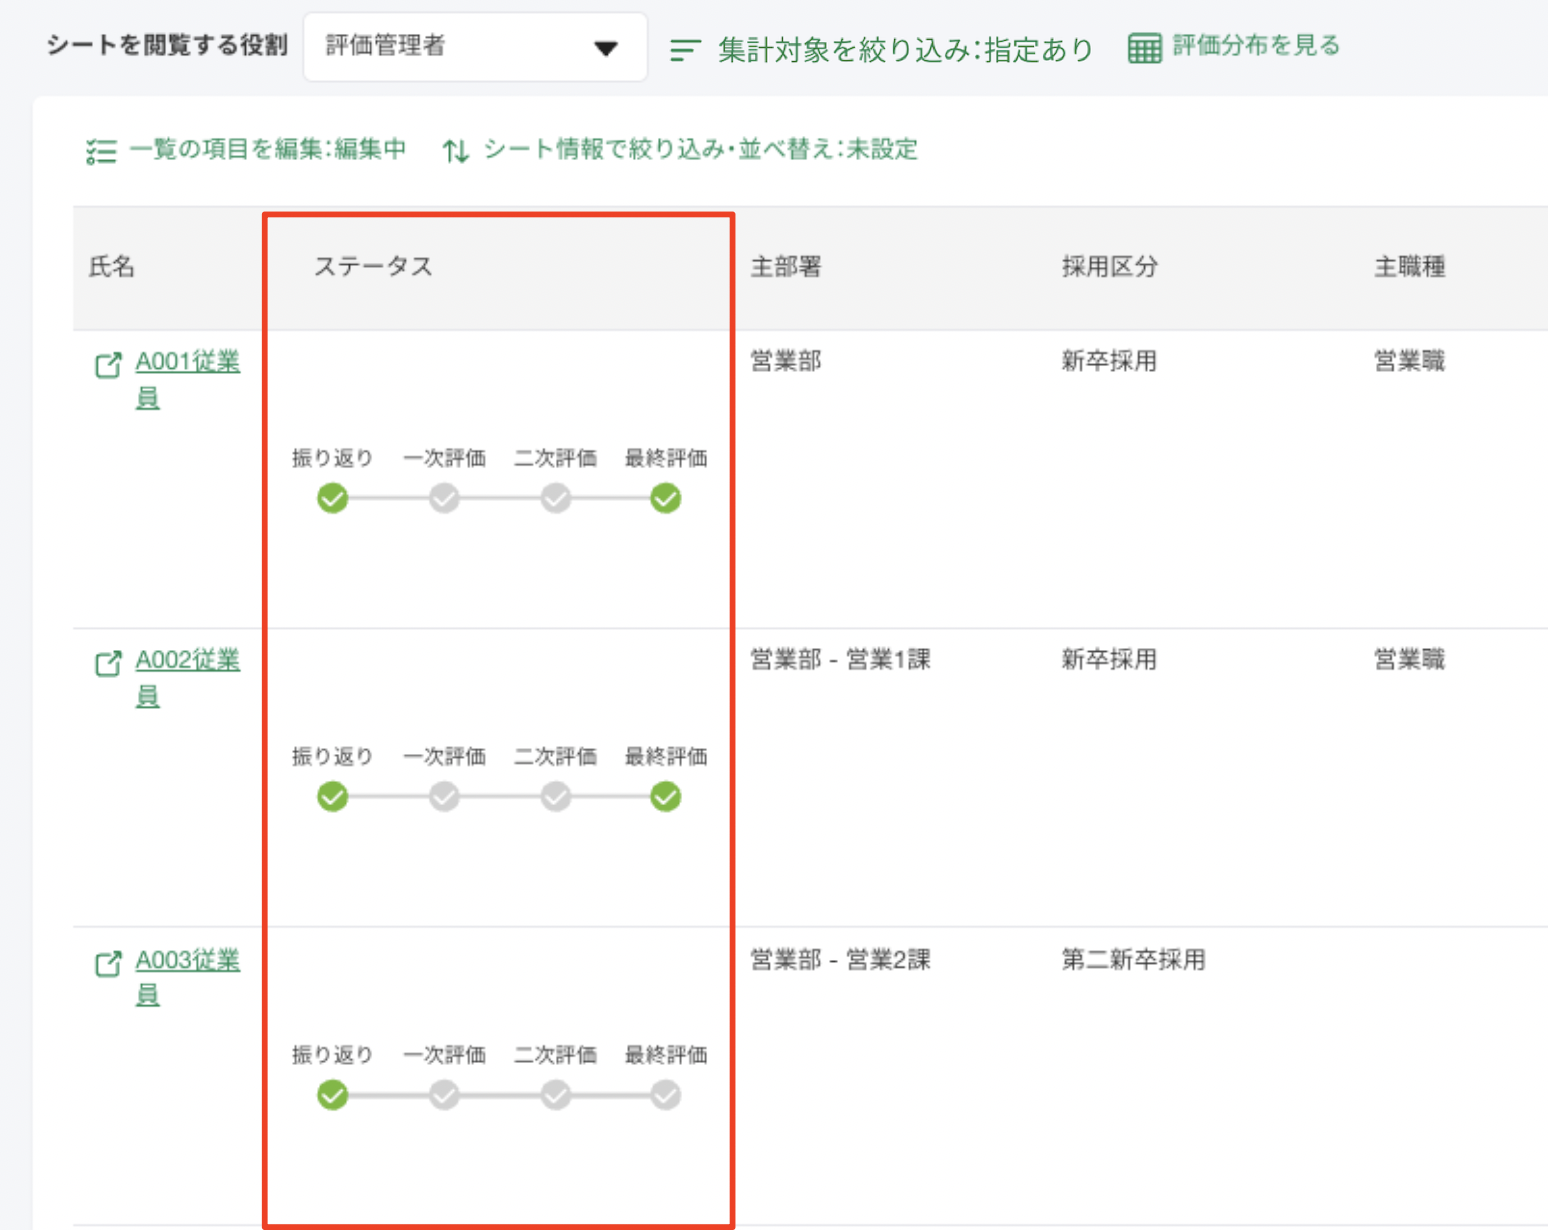Viewport: 1548px width, 1230px height.
Task: Click the dropdown arrow in the role selector
Action: 606,48
